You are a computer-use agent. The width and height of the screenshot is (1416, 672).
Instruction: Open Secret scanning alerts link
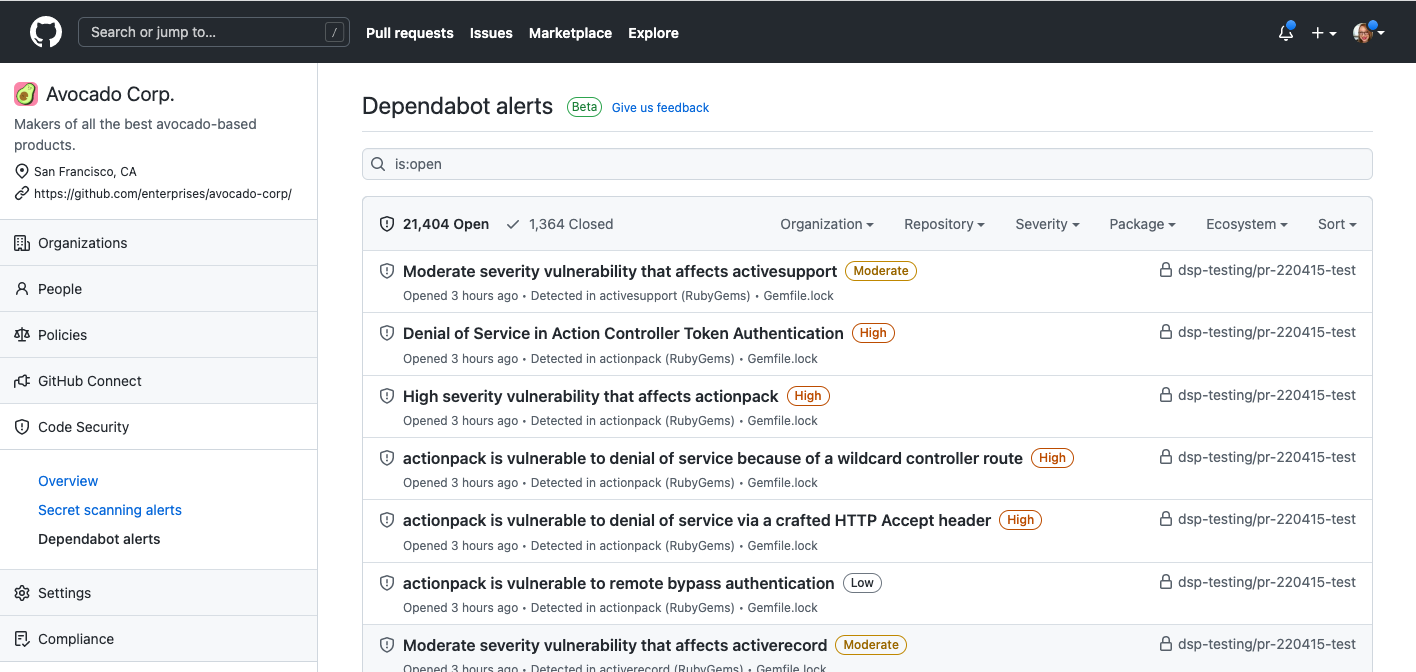click(x=110, y=510)
